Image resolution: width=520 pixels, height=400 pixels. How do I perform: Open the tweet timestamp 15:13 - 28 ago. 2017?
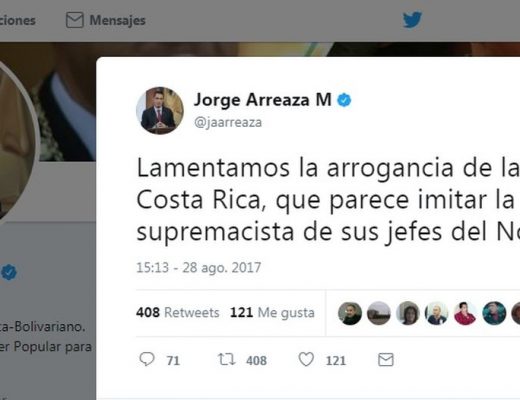(199, 268)
